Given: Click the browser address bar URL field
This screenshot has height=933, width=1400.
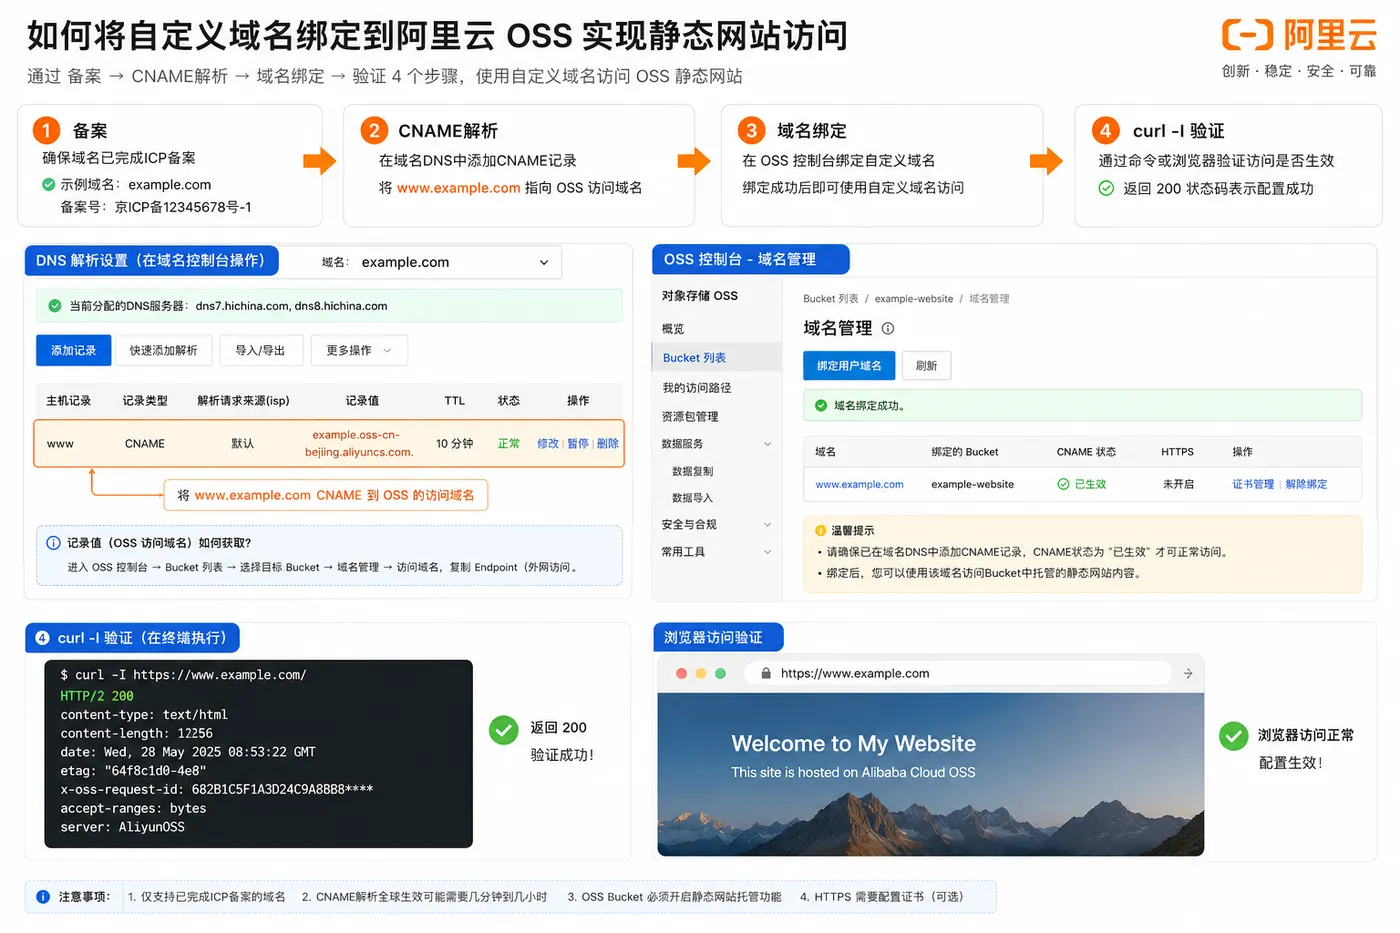Looking at the screenshot, I should [x=958, y=674].
